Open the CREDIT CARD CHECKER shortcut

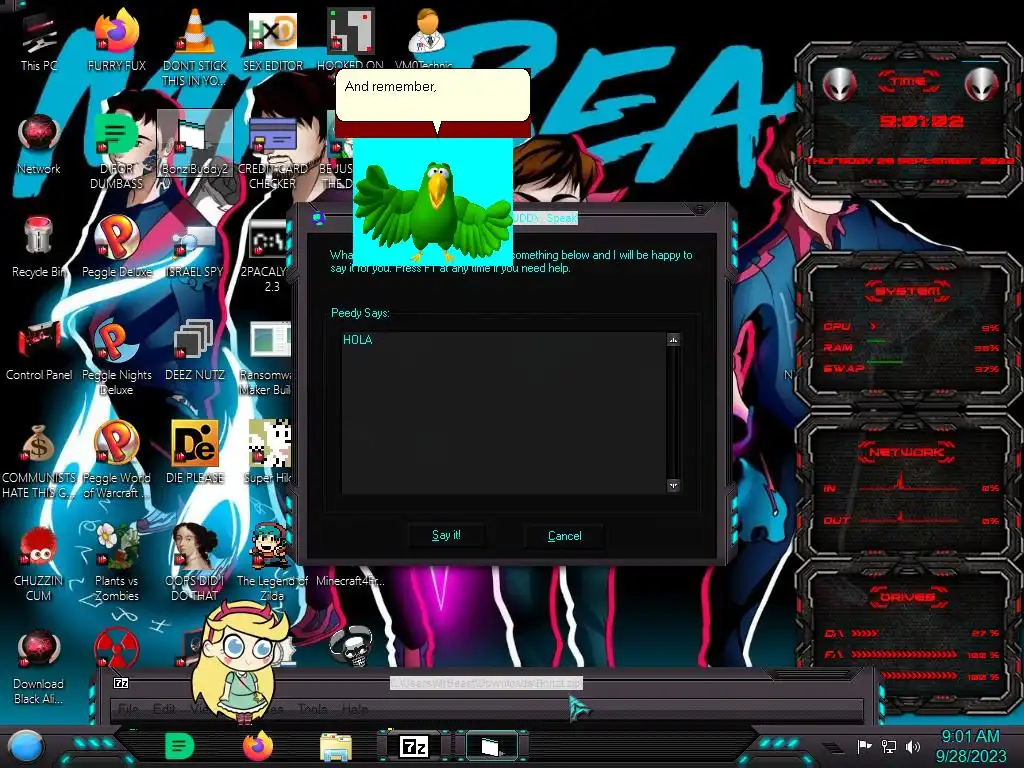(x=272, y=153)
